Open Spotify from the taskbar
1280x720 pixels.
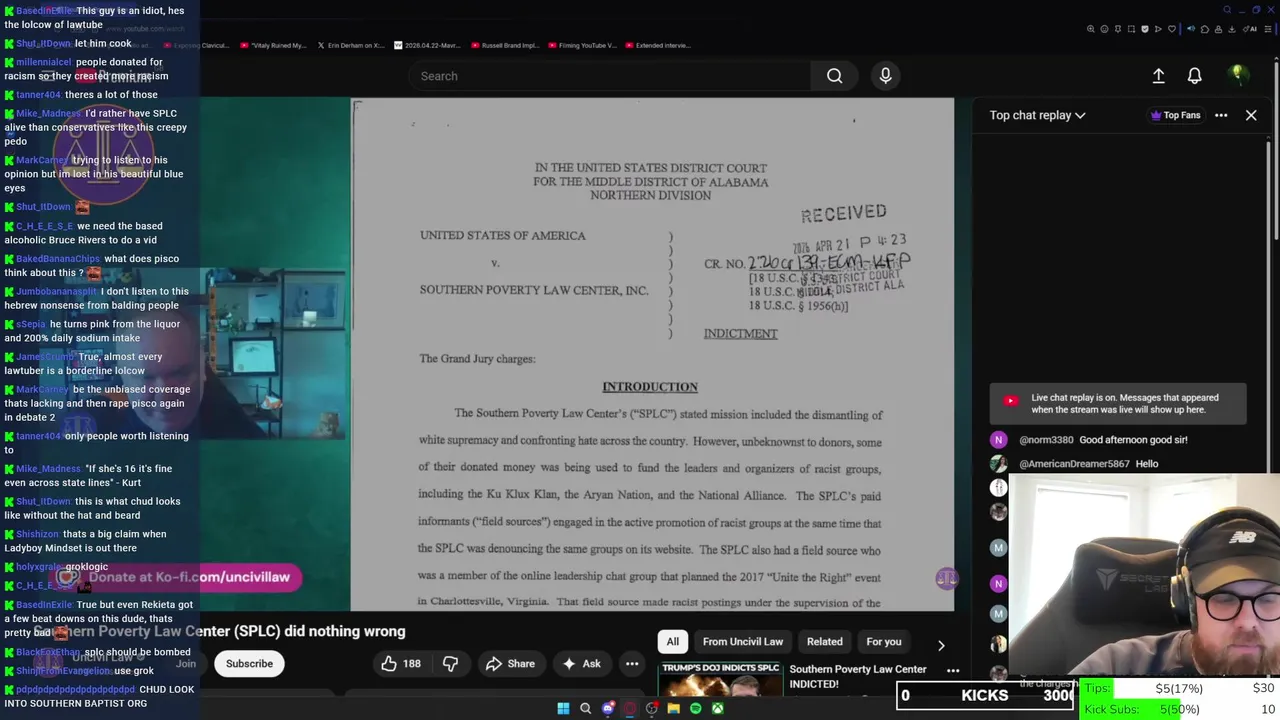tap(696, 709)
